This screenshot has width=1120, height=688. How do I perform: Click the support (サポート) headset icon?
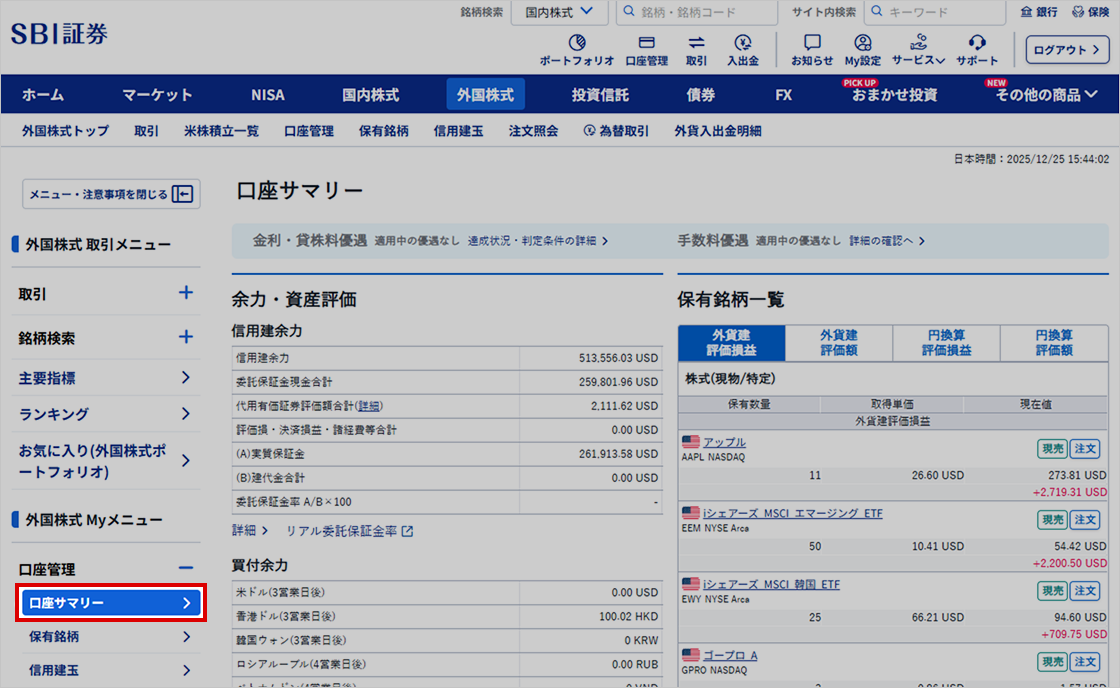click(x=977, y=43)
